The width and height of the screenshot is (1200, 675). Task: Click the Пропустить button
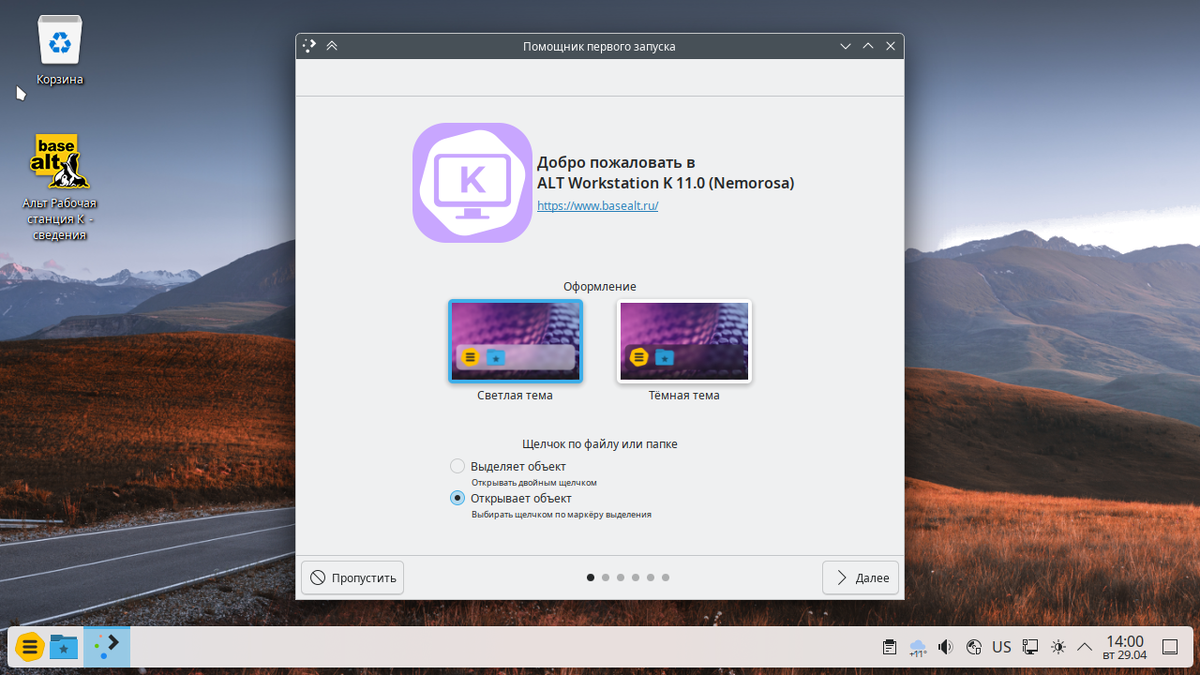point(352,578)
